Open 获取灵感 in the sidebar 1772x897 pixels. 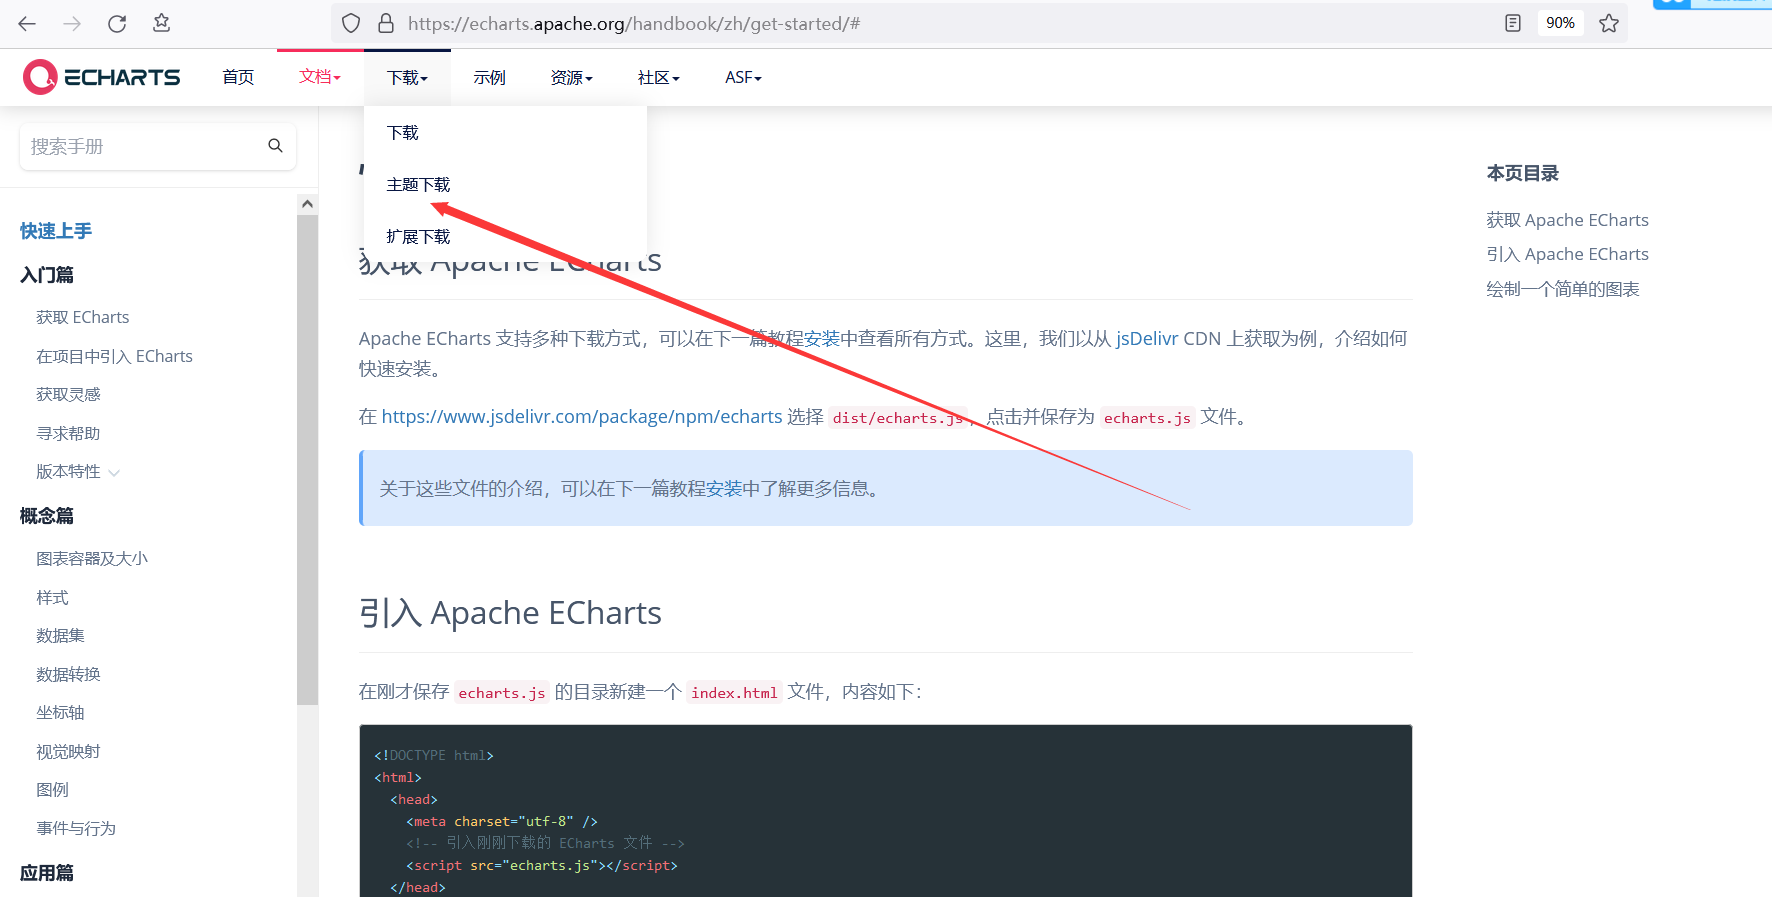click(x=68, y=394)
